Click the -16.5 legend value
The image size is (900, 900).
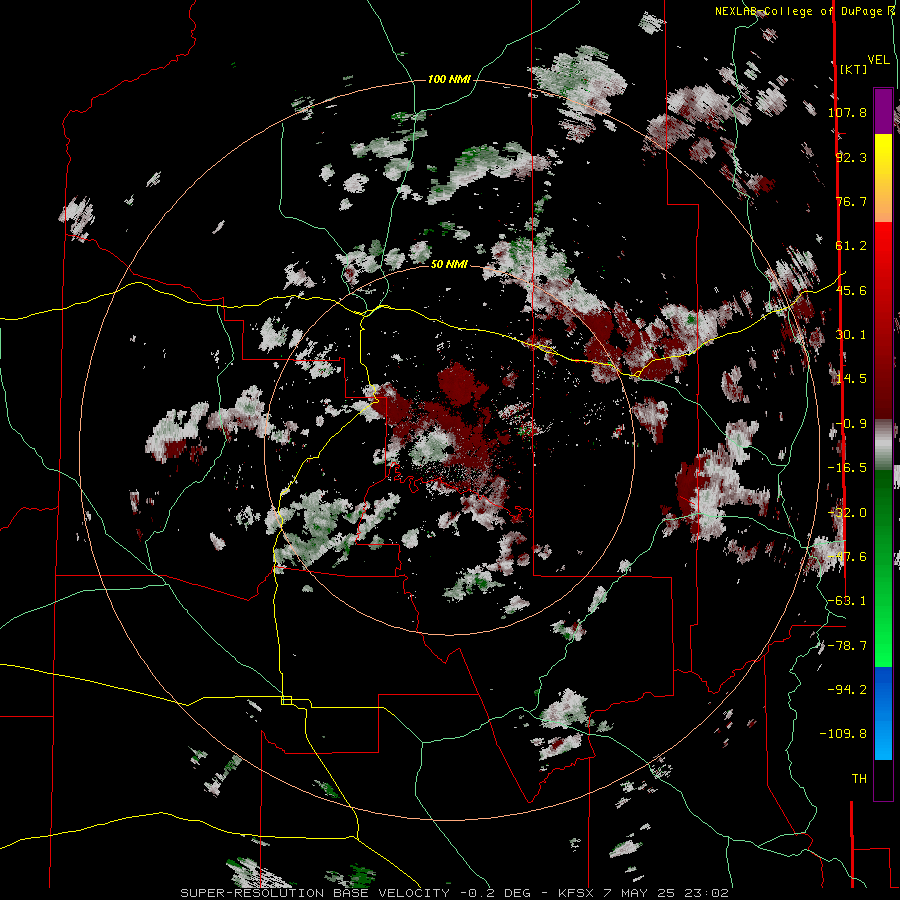click(847, 468)
